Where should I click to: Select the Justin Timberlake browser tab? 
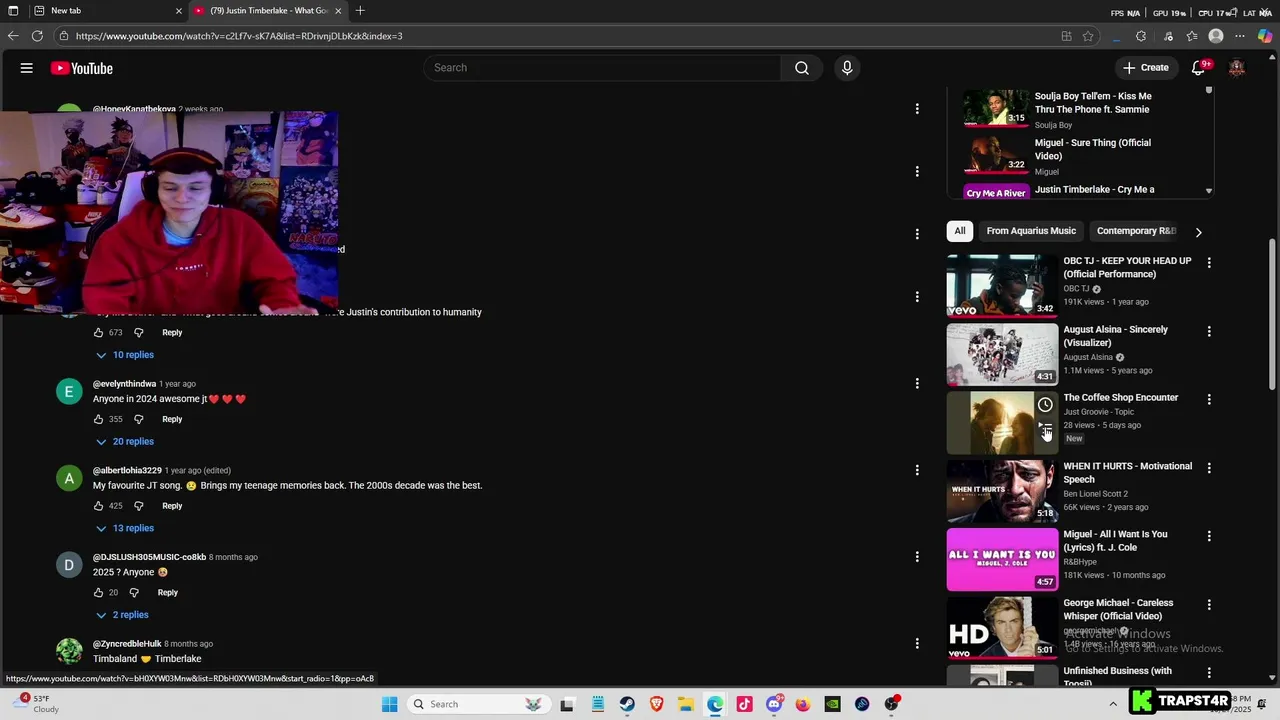[x=268, y=11]
